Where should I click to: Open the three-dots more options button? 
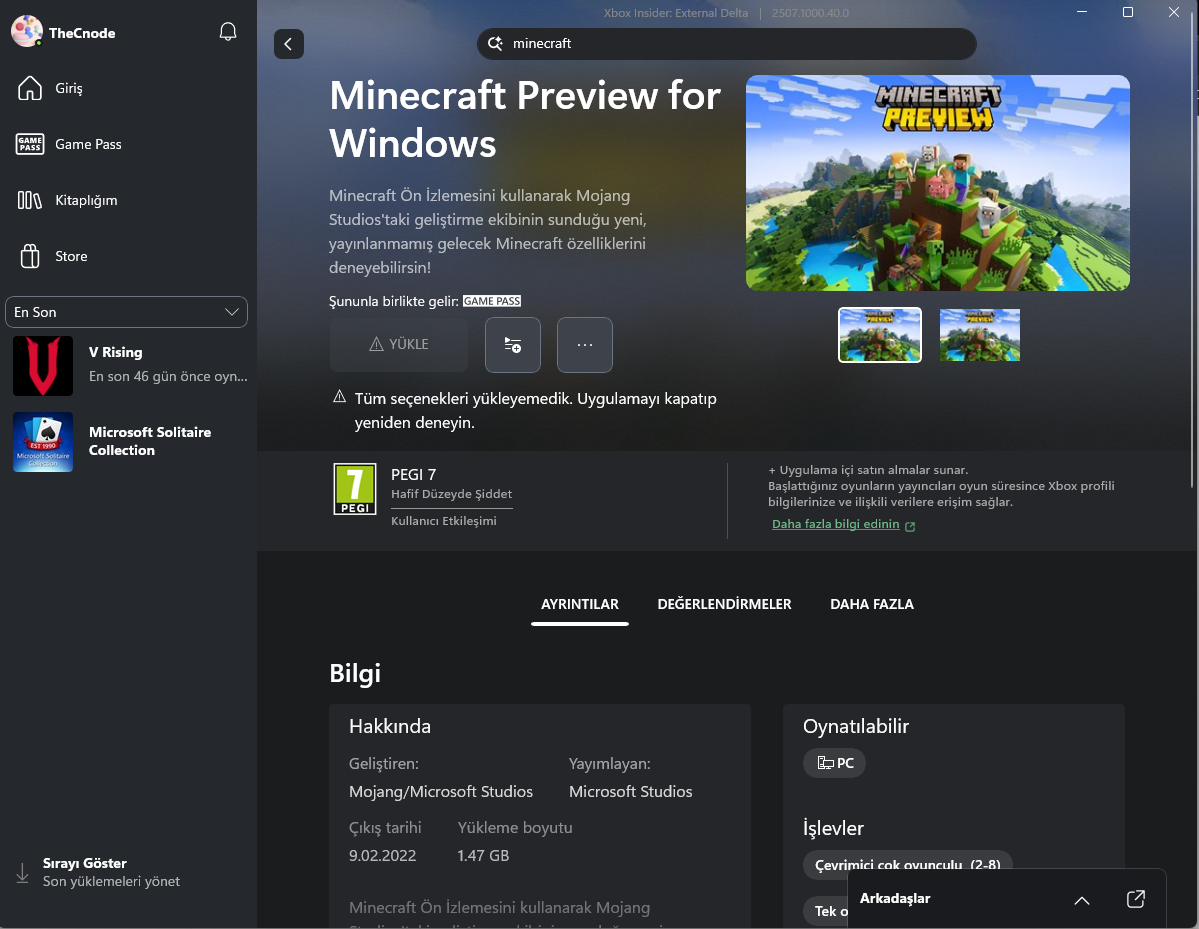tap(584, 345)
